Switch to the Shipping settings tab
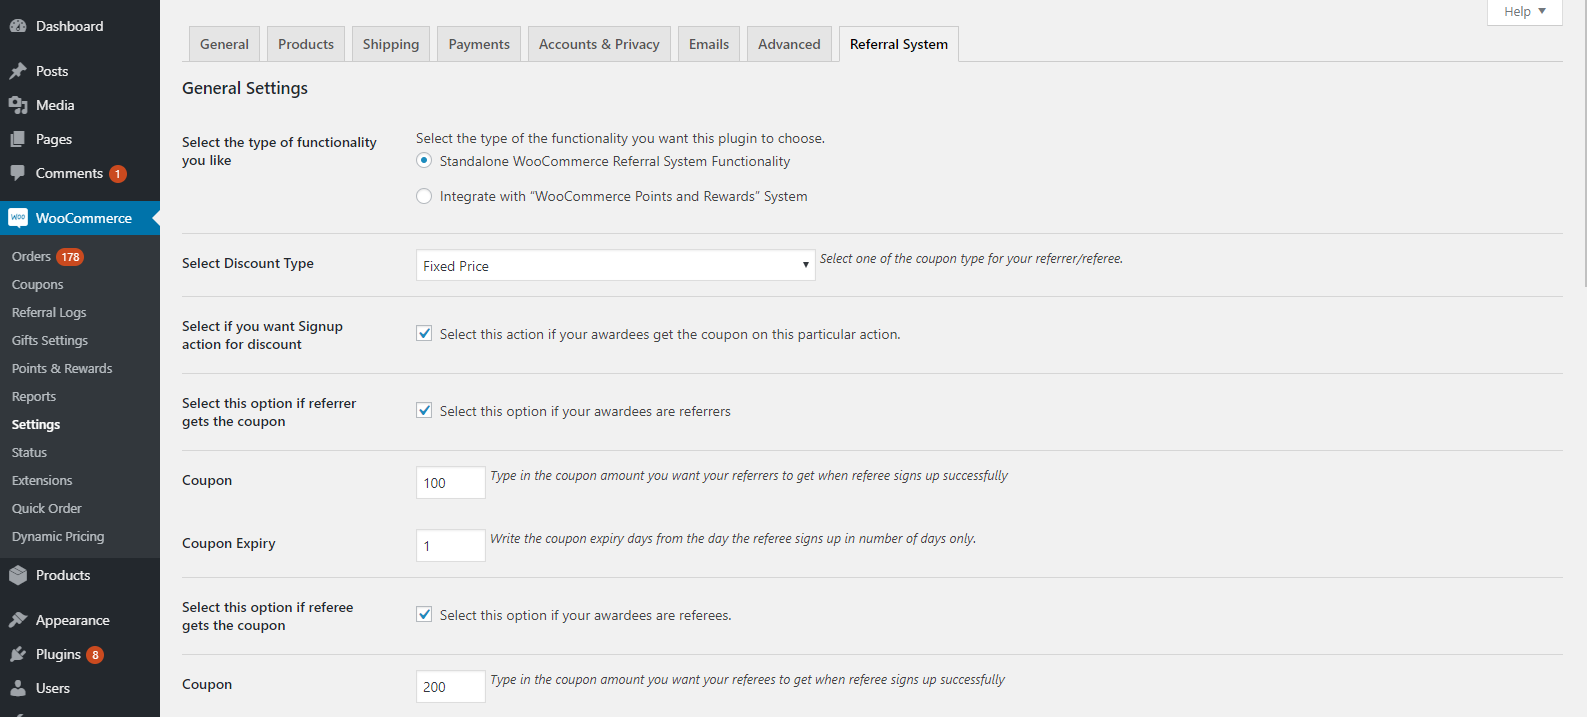The width and height of the screenshot is (1587, 717). point(391,44)
